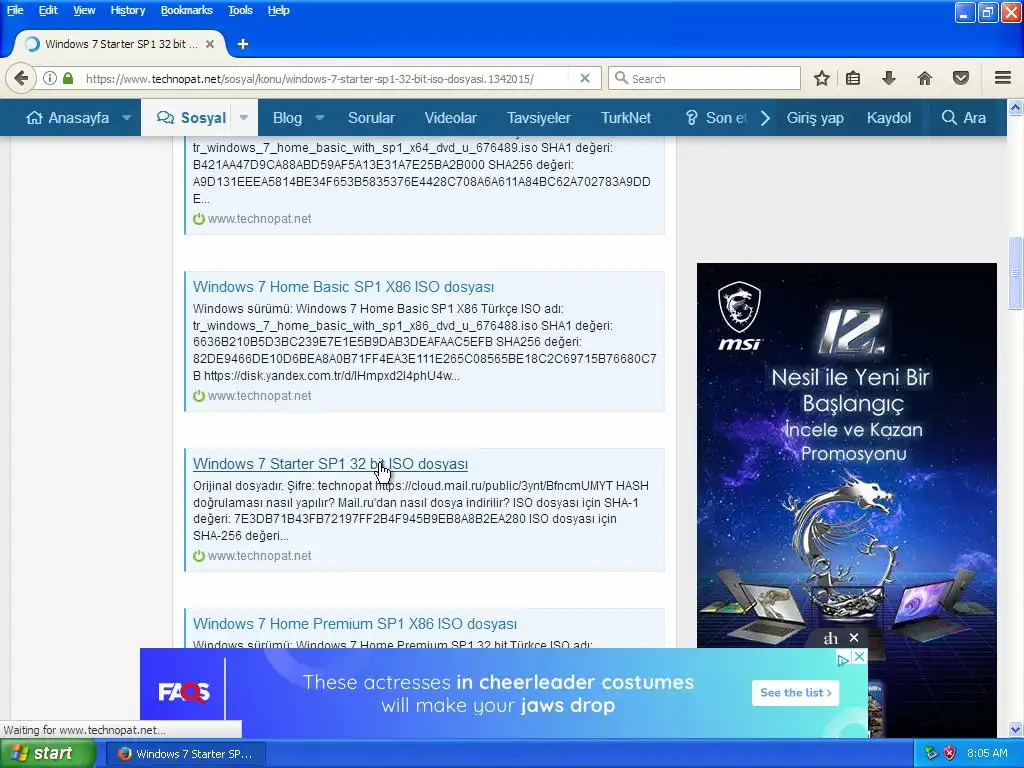Click See the list button on banner
Screen dimensions: 1024x768
point(795,692)
